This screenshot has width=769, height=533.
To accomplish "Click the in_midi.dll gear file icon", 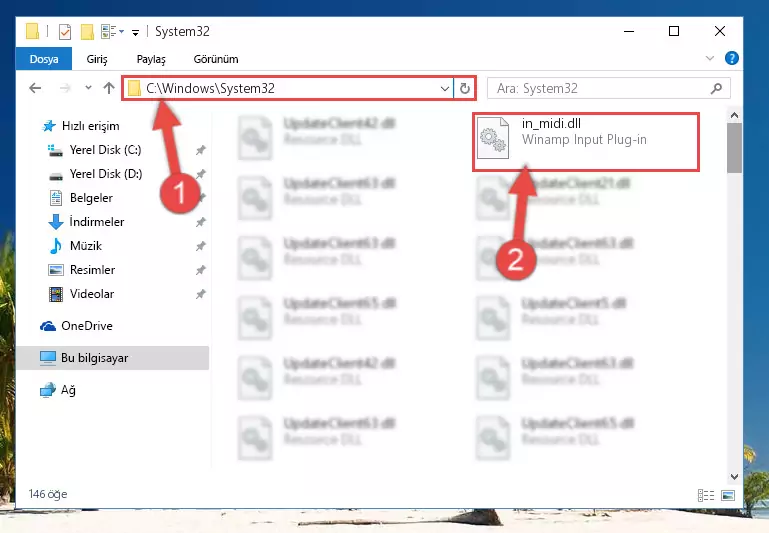I will point(493,138).
